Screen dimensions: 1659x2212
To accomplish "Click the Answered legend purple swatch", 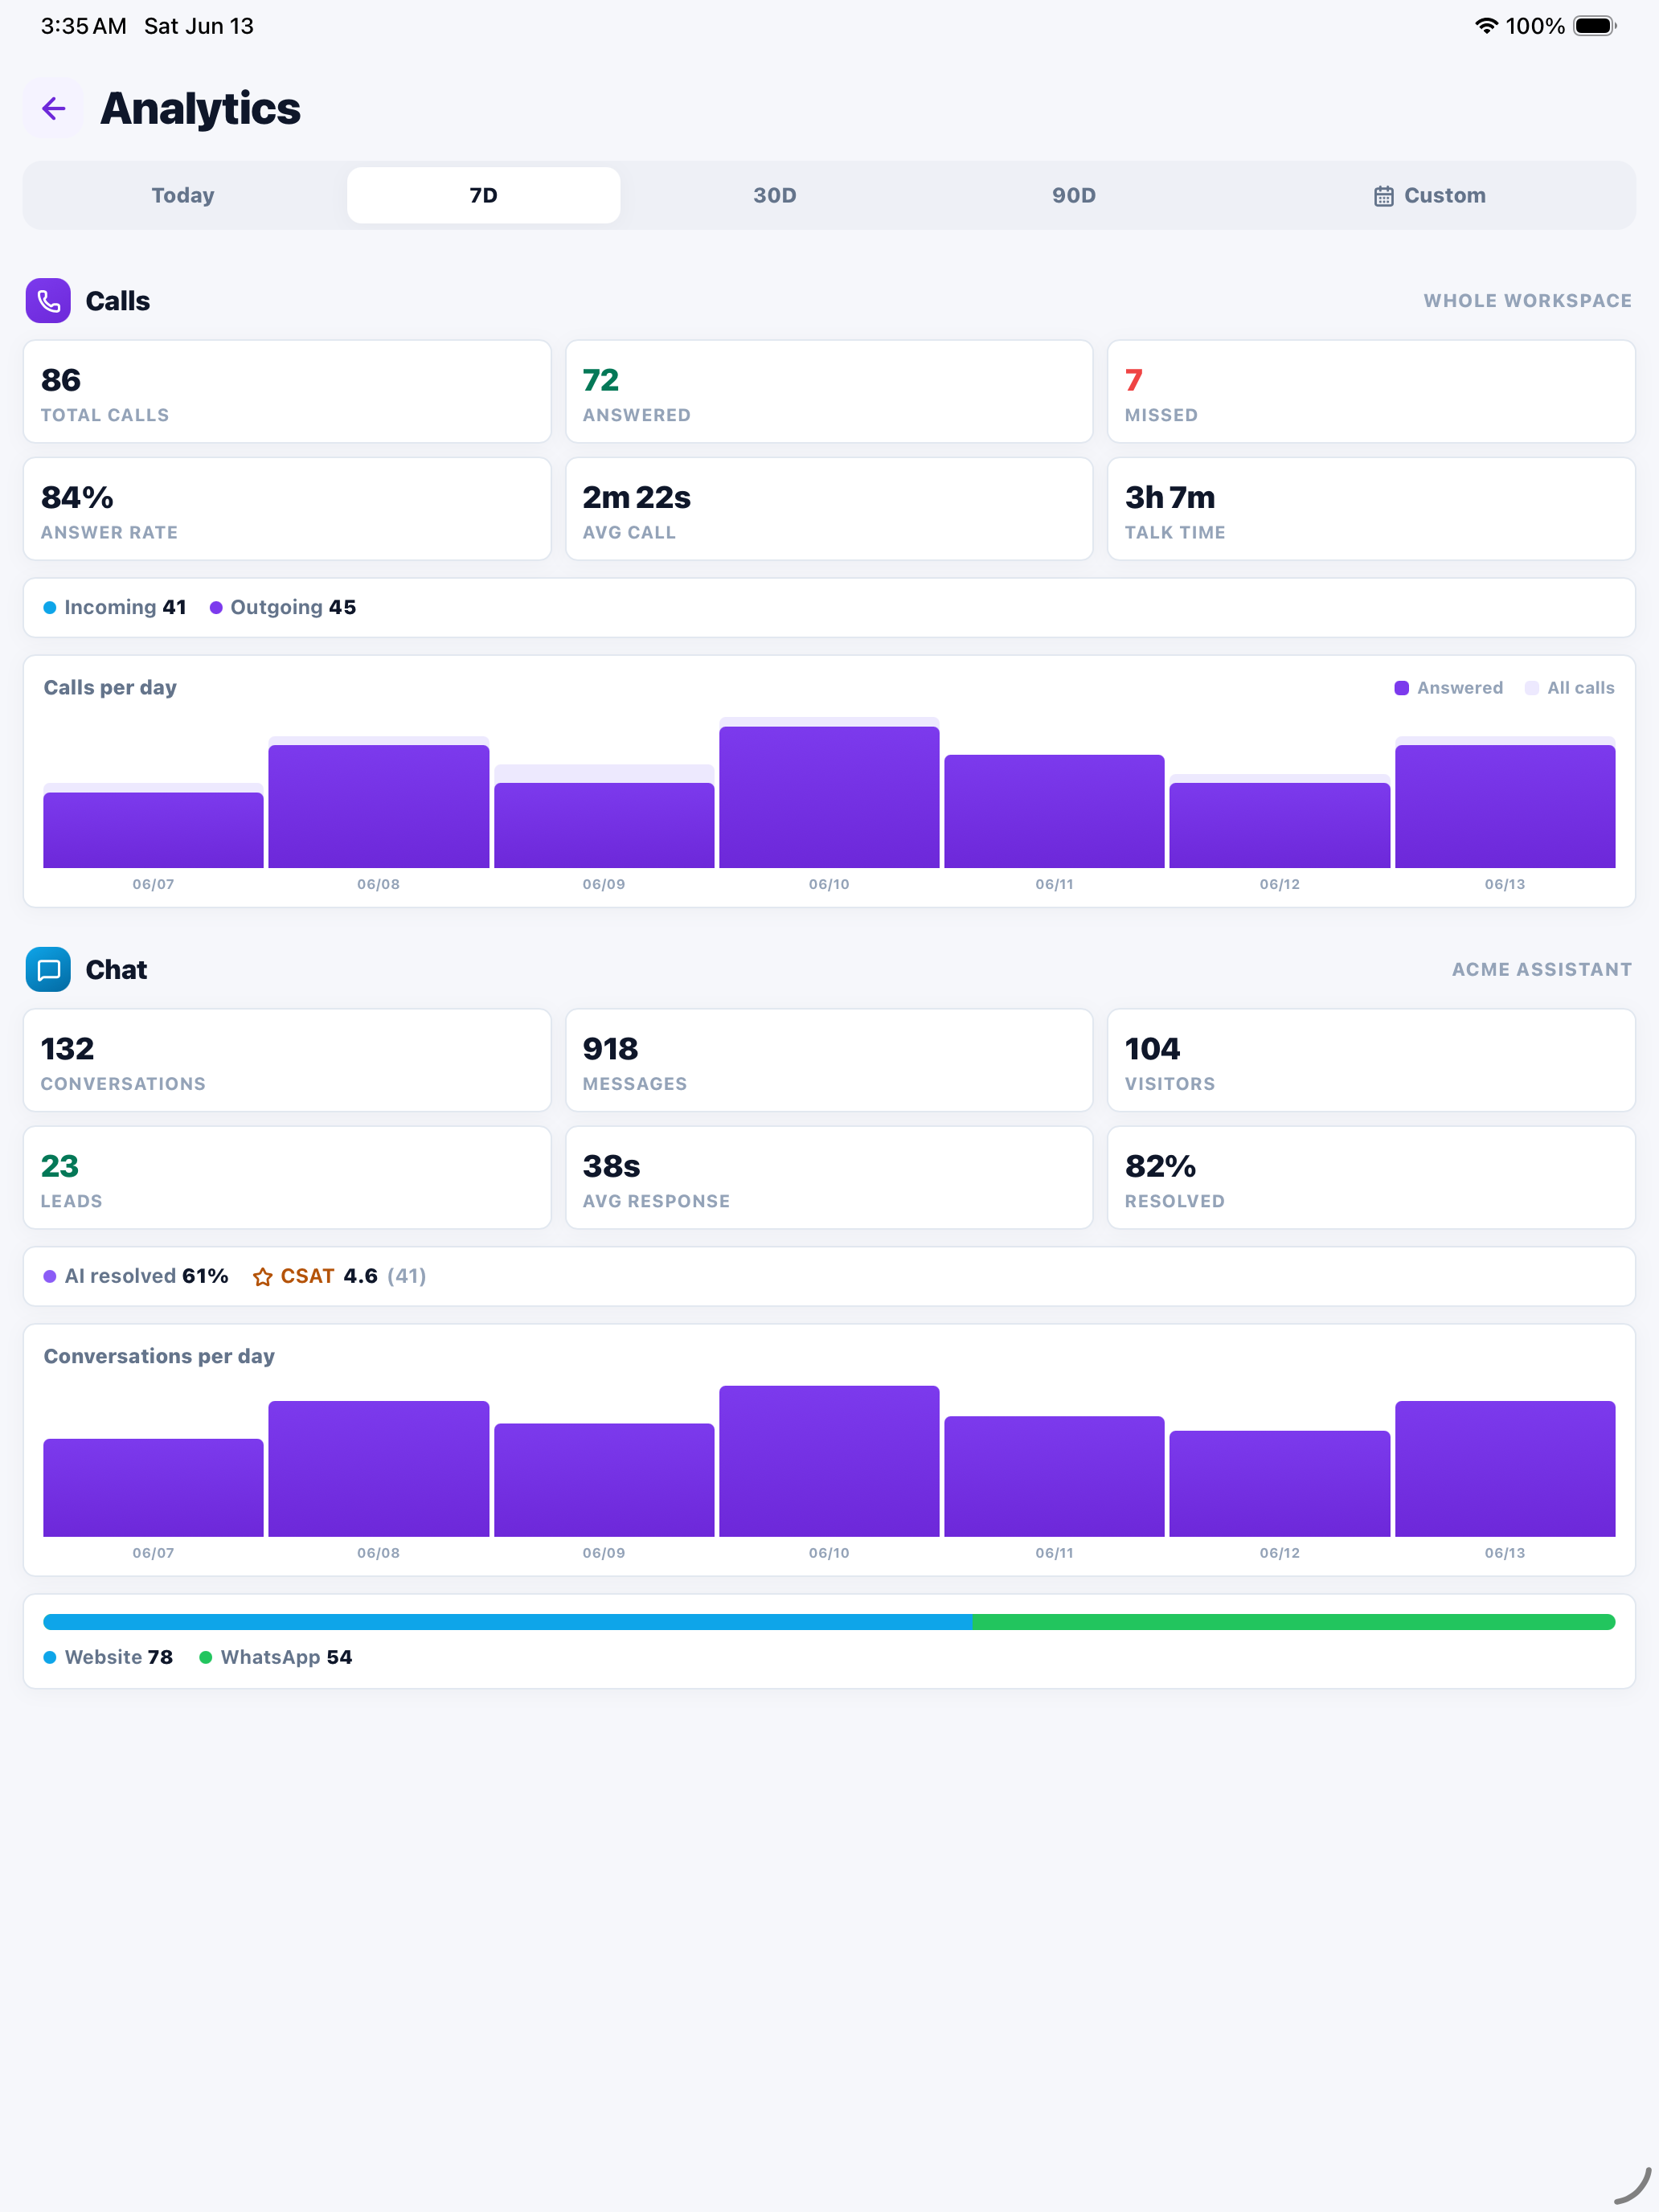I will (1401, 688).
